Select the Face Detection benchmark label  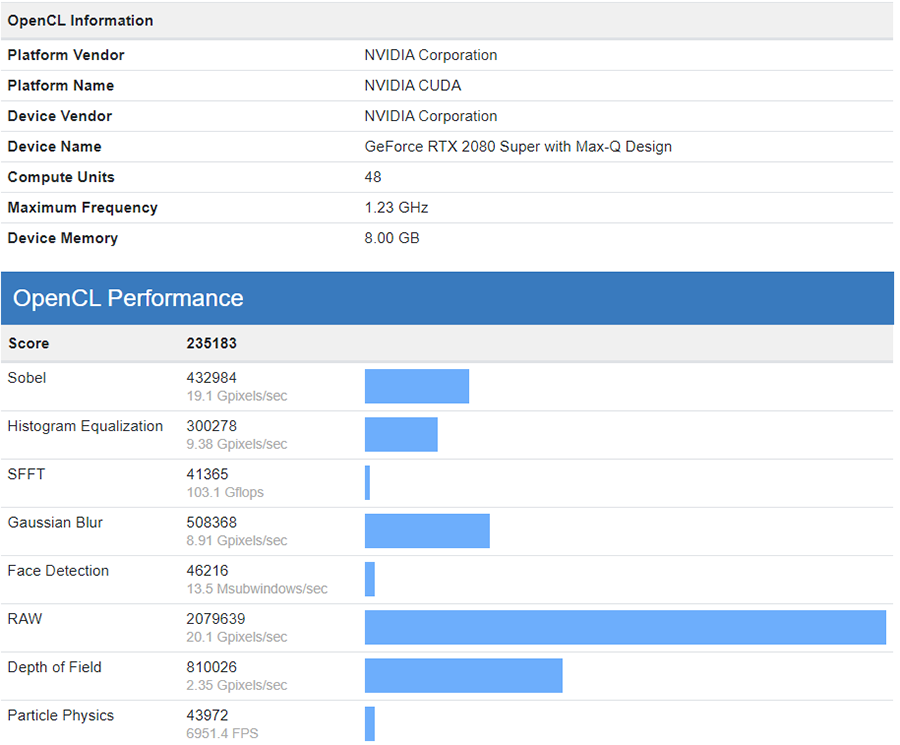[x=57, y=570]
